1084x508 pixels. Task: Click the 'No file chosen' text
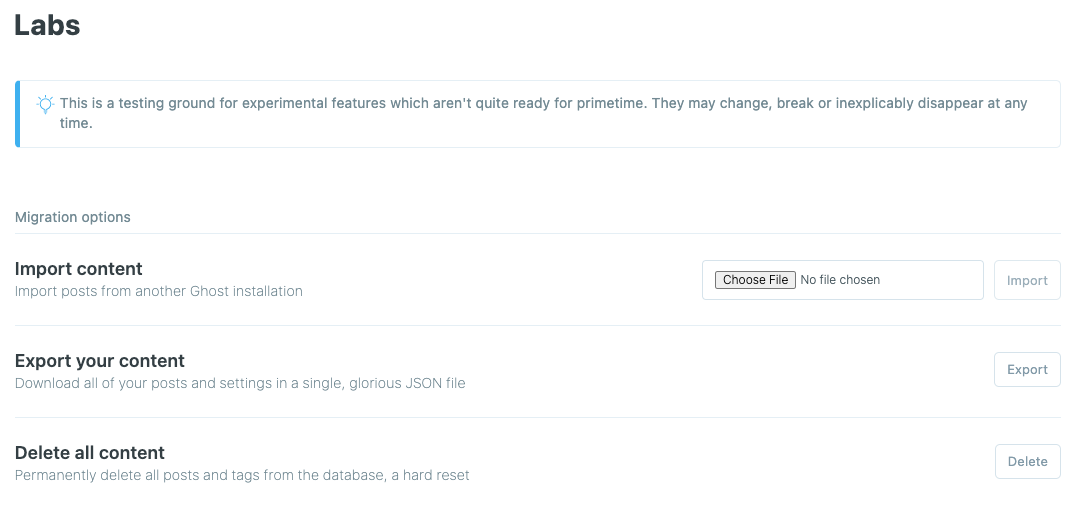click(840, 280)
